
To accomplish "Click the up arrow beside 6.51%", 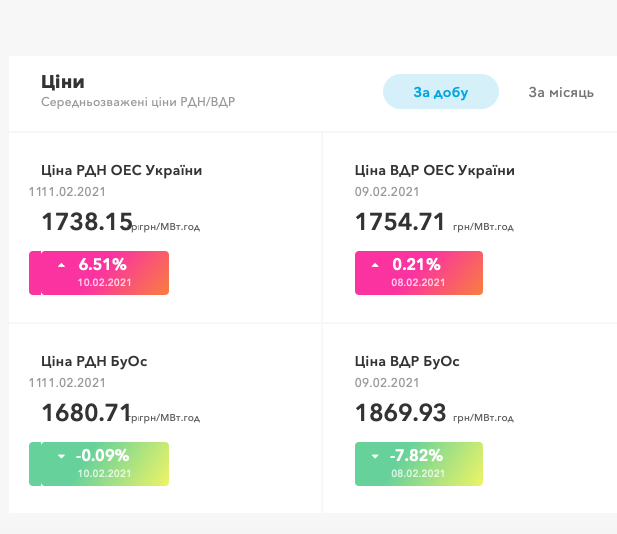I will 62,265.
